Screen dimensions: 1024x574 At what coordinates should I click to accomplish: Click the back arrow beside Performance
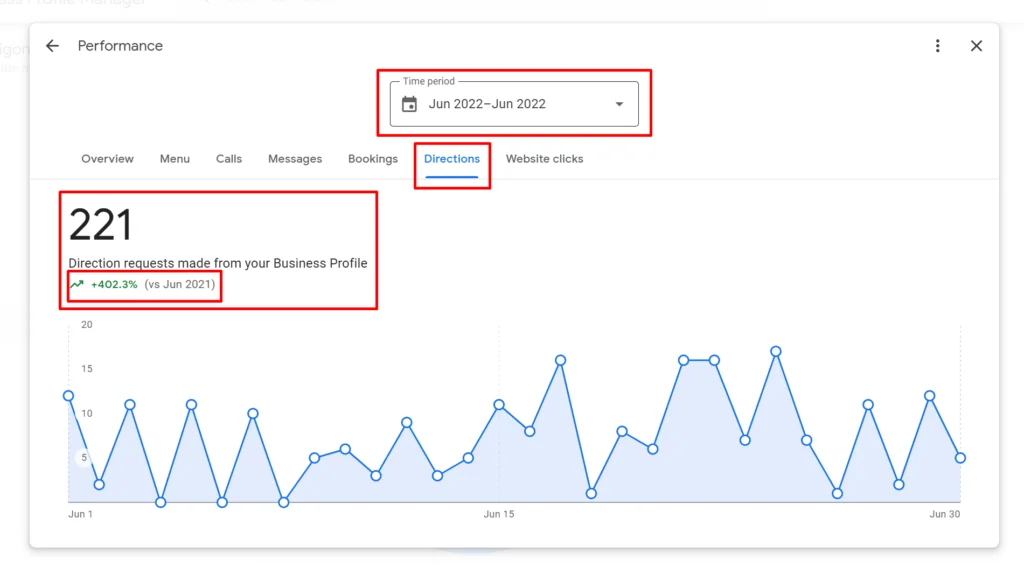click(52, 46)
